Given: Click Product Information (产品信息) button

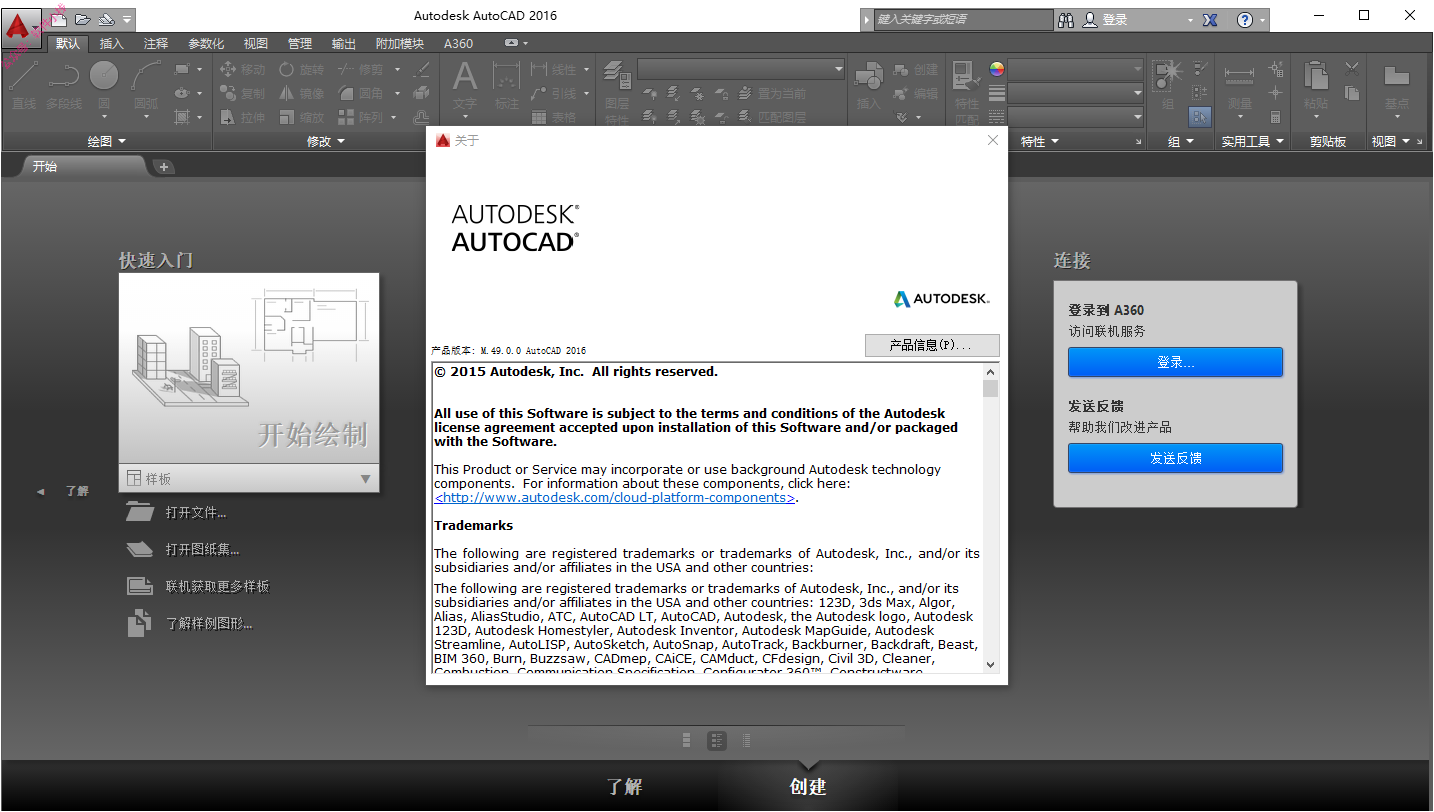Looking at the screenshot, I should coord(932,345).
